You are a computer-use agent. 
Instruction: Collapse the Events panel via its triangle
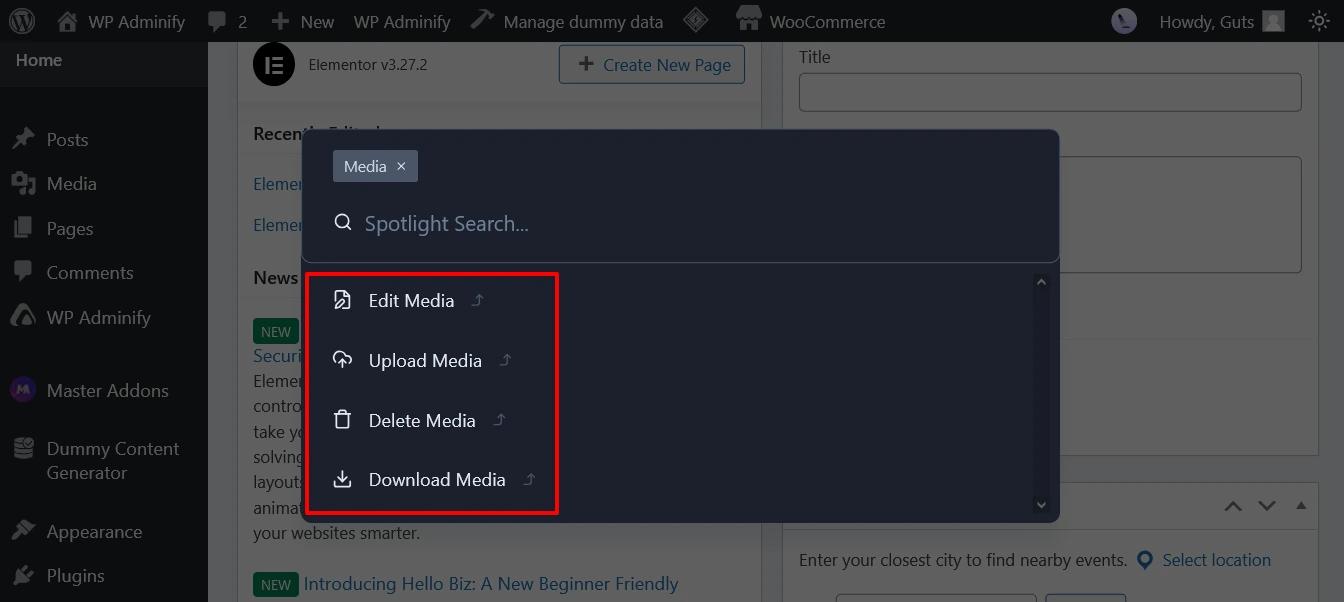[x=1302, y=506]
